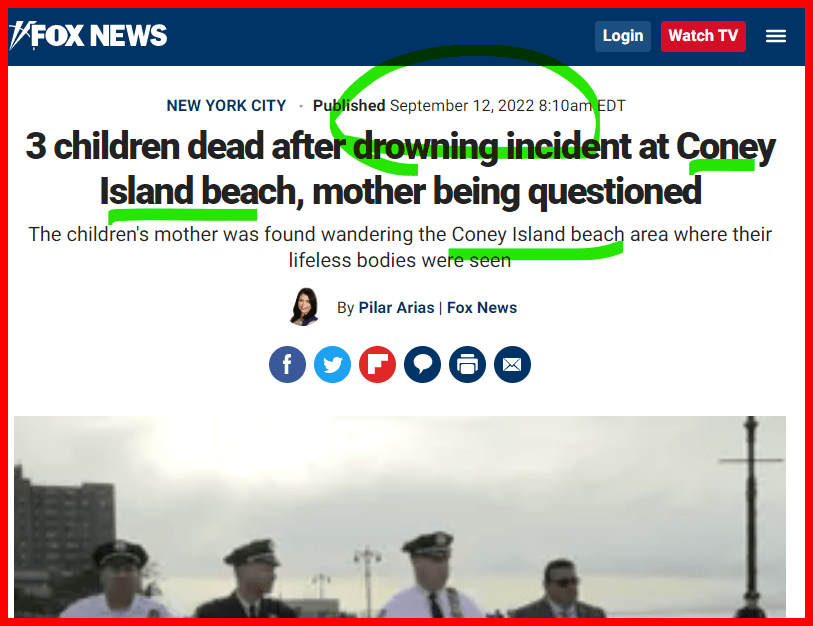Click the police officers article image

coord(400,517)
